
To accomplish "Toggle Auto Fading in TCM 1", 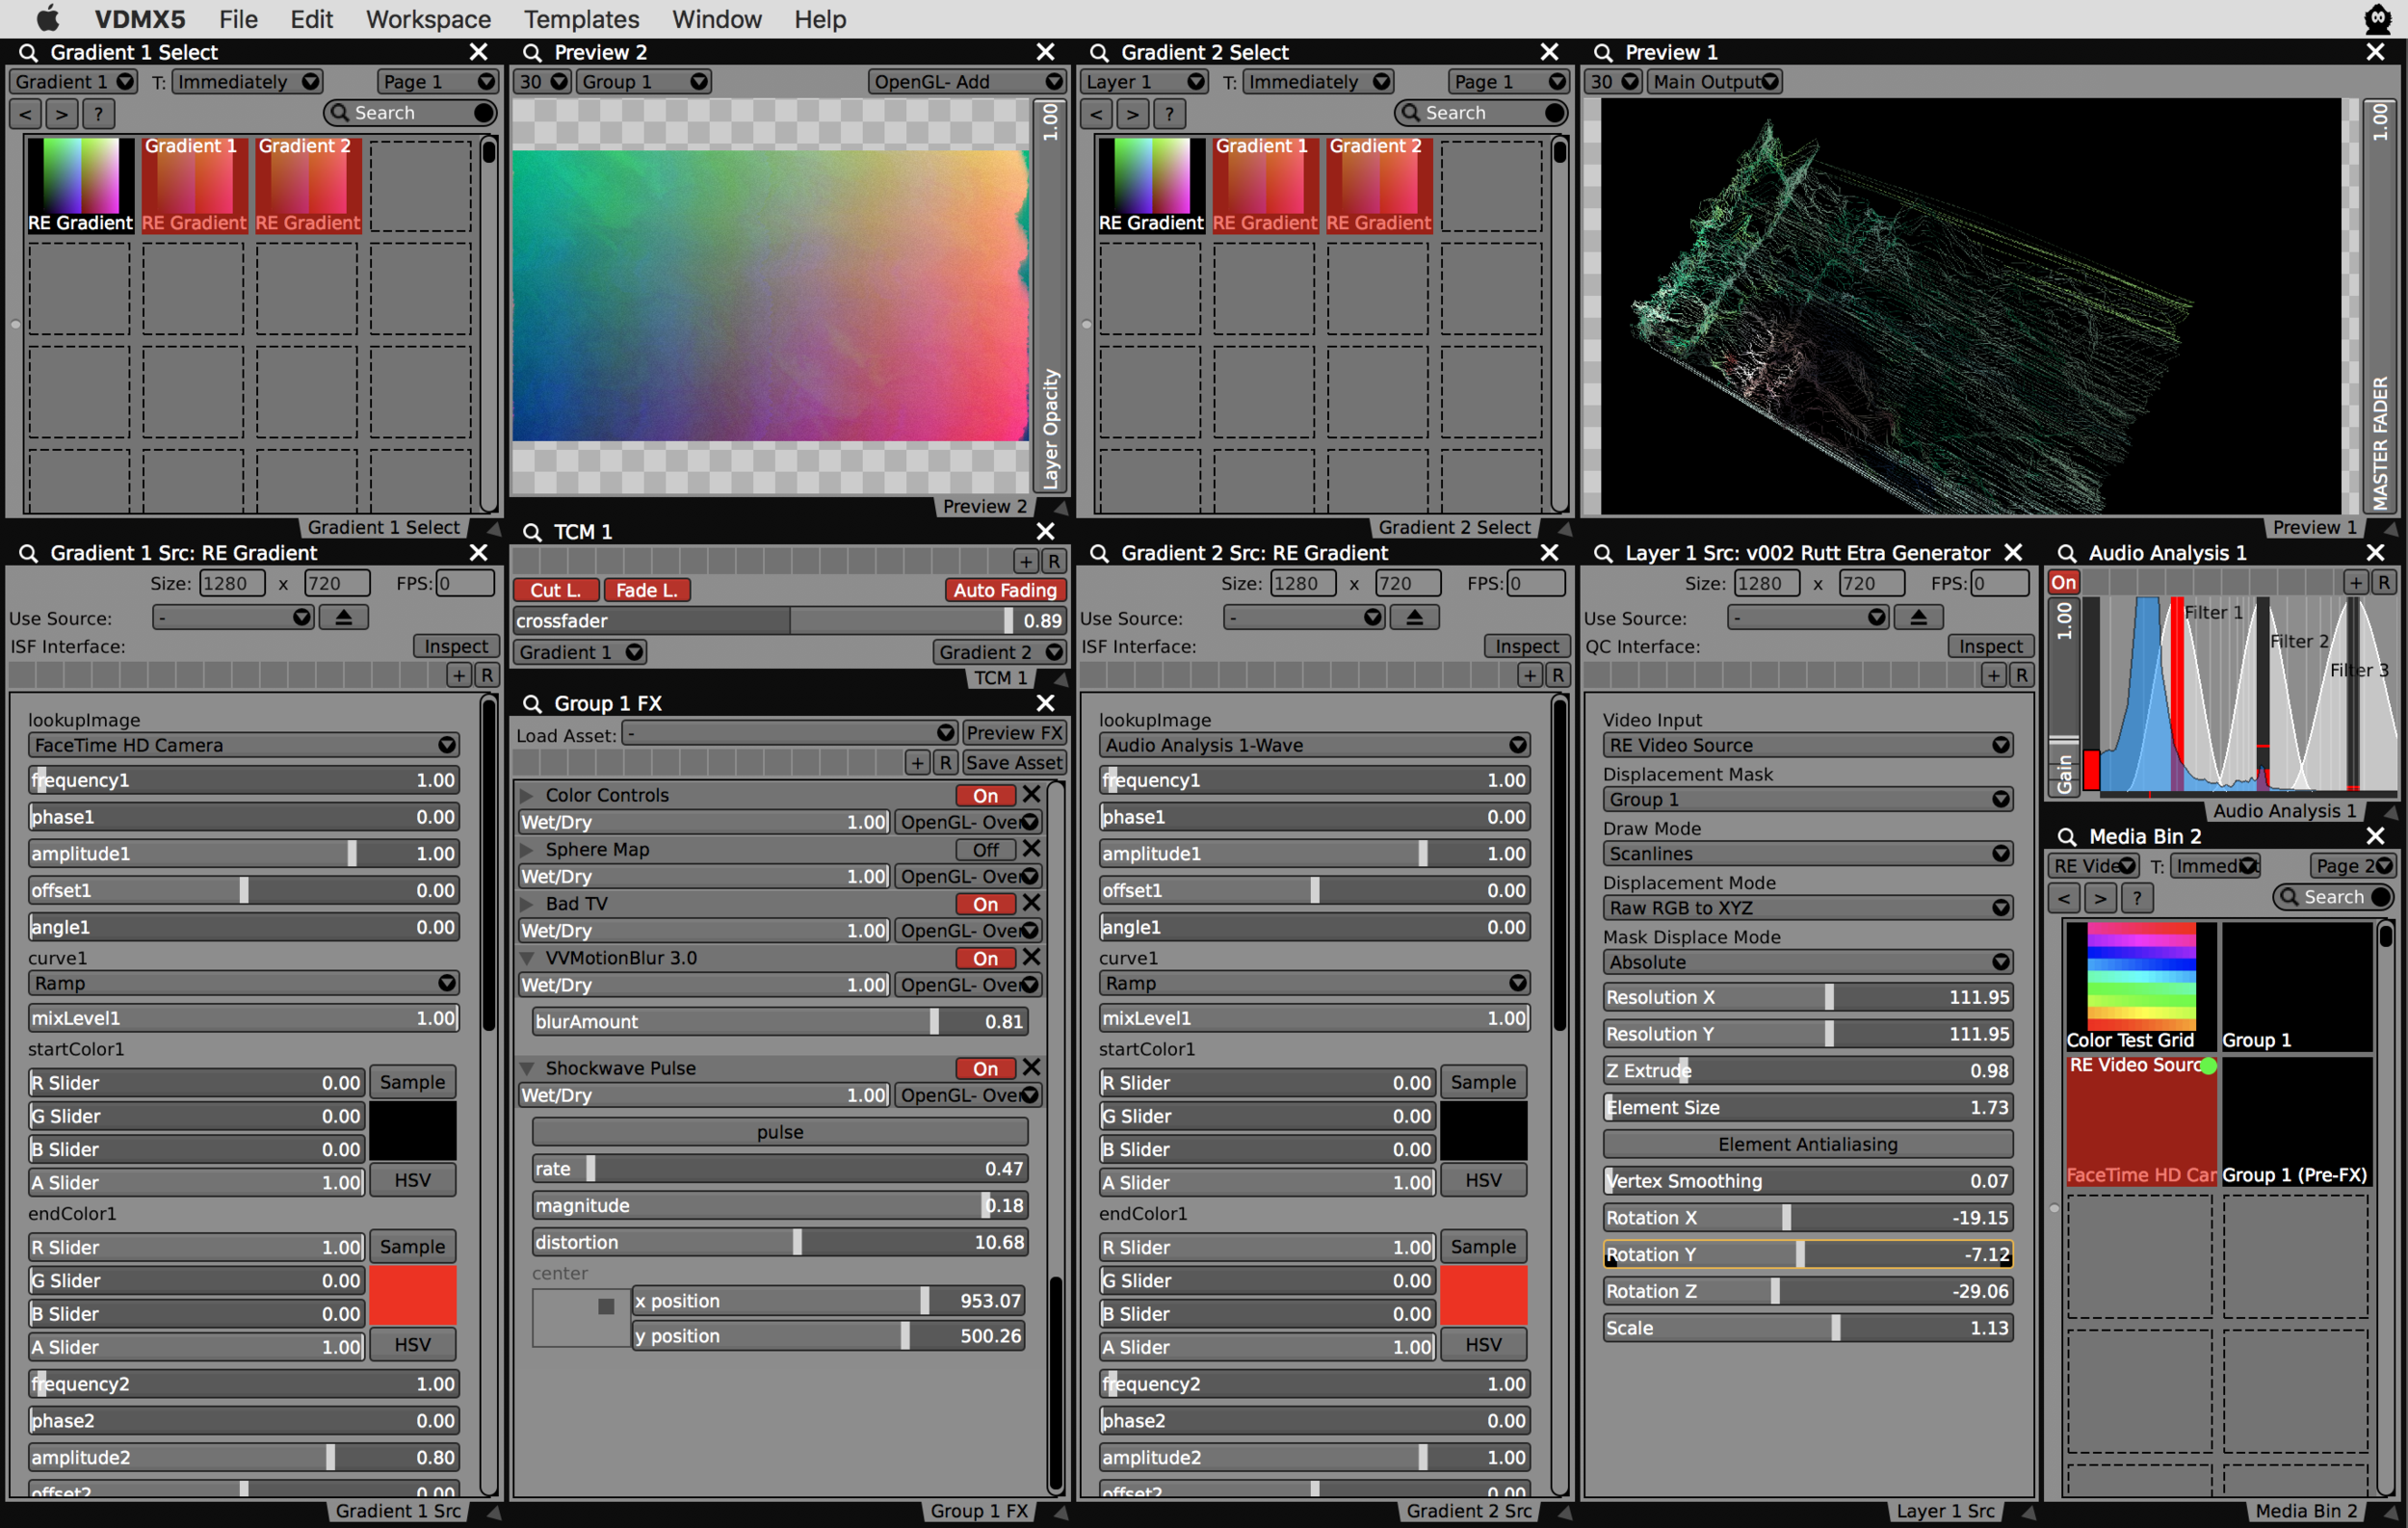I will [1005, 590].
